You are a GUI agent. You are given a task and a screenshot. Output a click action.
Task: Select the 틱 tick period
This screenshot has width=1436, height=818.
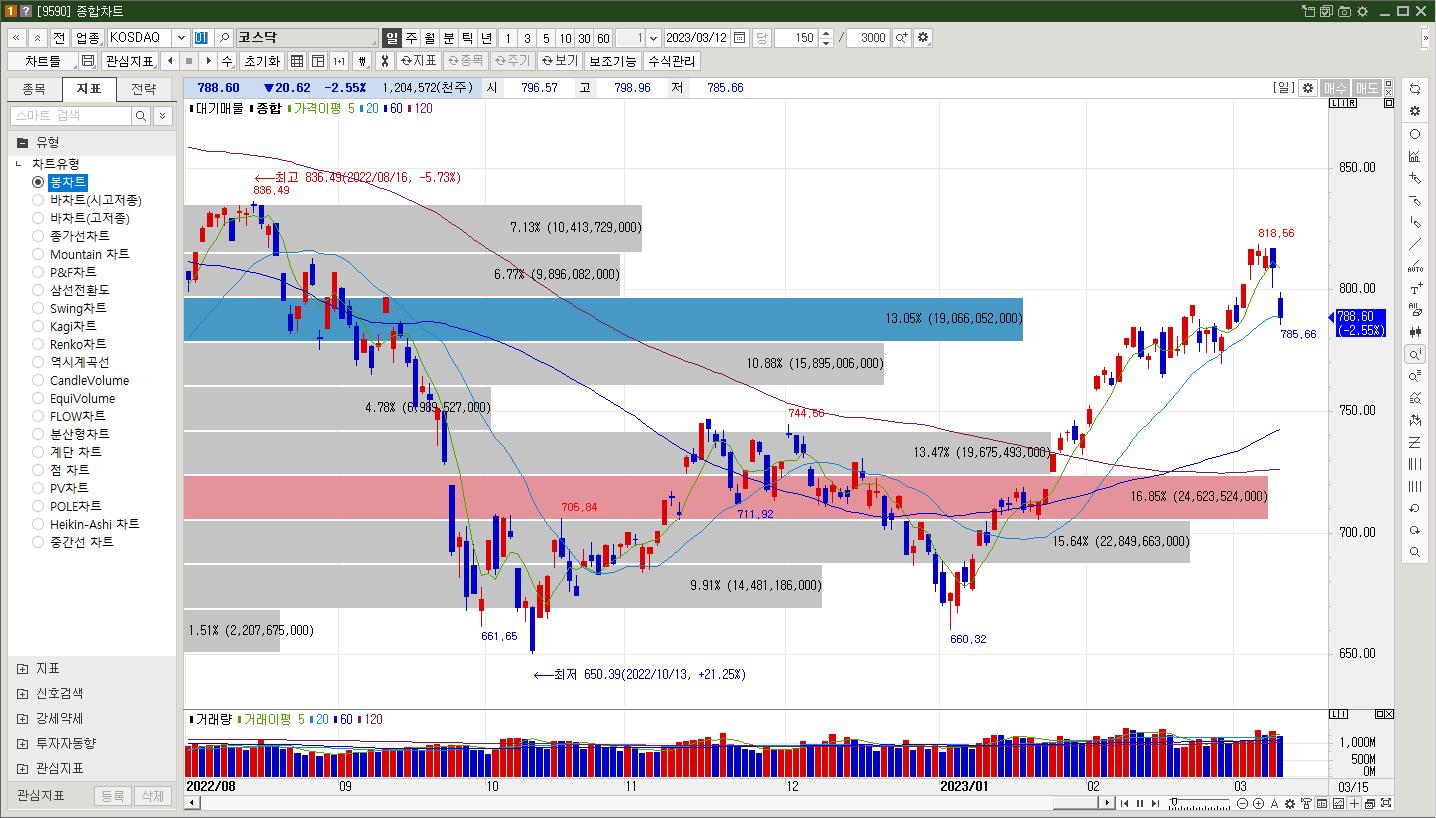pos(467,38)
